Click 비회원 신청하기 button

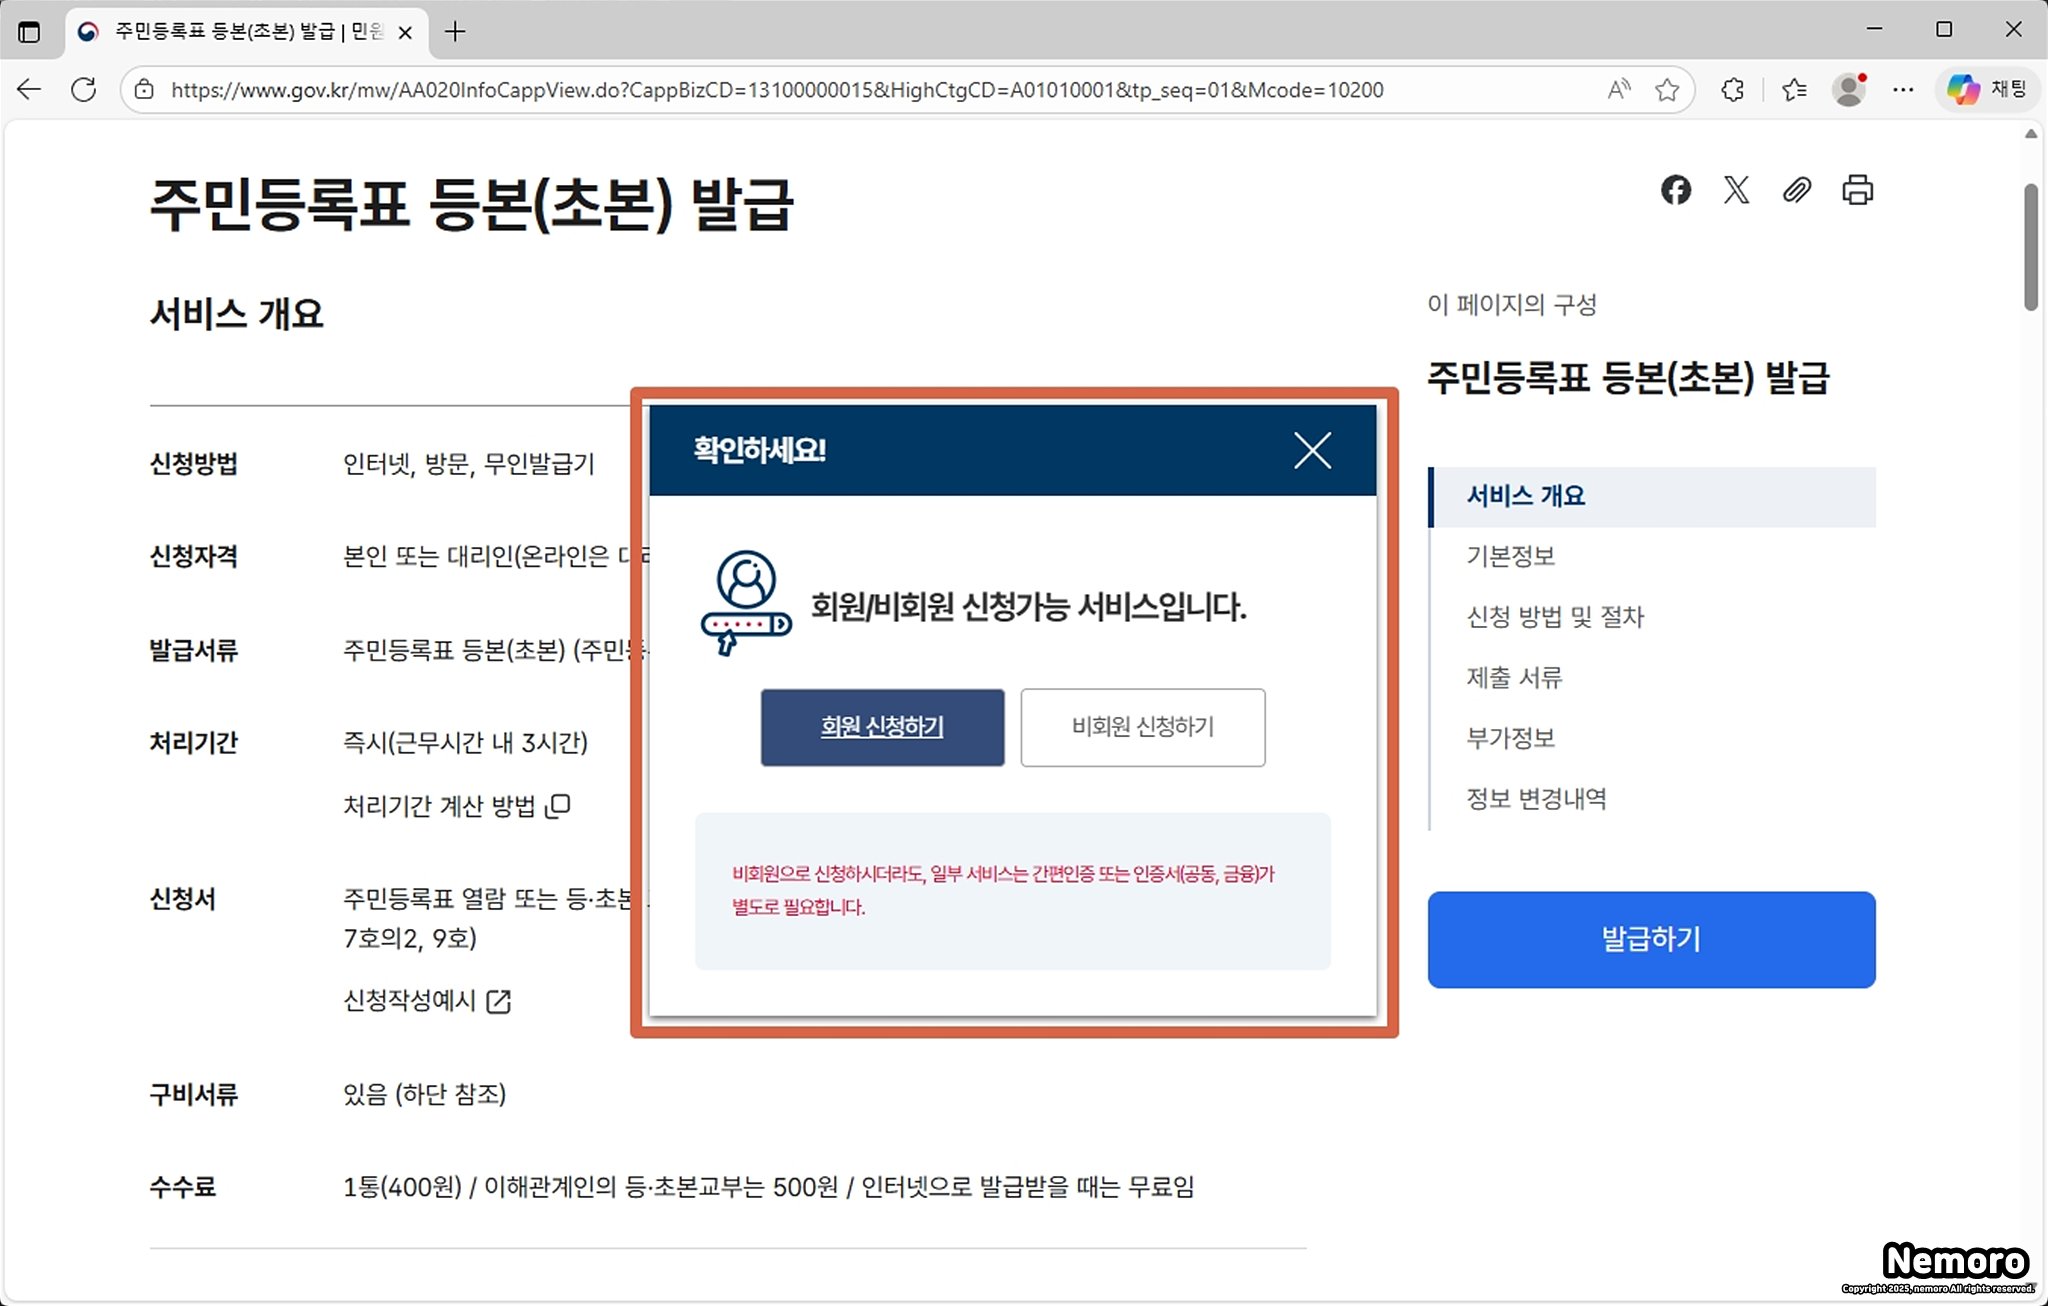point(1142,727)
